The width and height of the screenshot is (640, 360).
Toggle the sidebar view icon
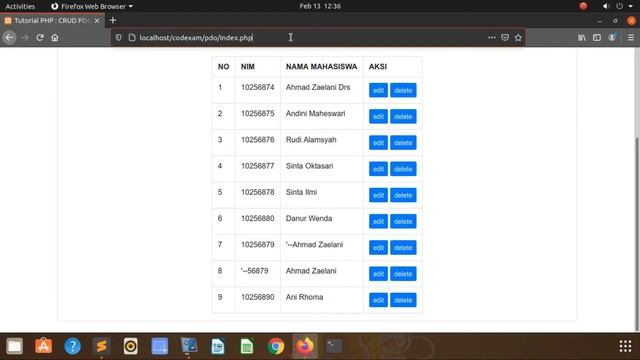[x=597, y=38]
